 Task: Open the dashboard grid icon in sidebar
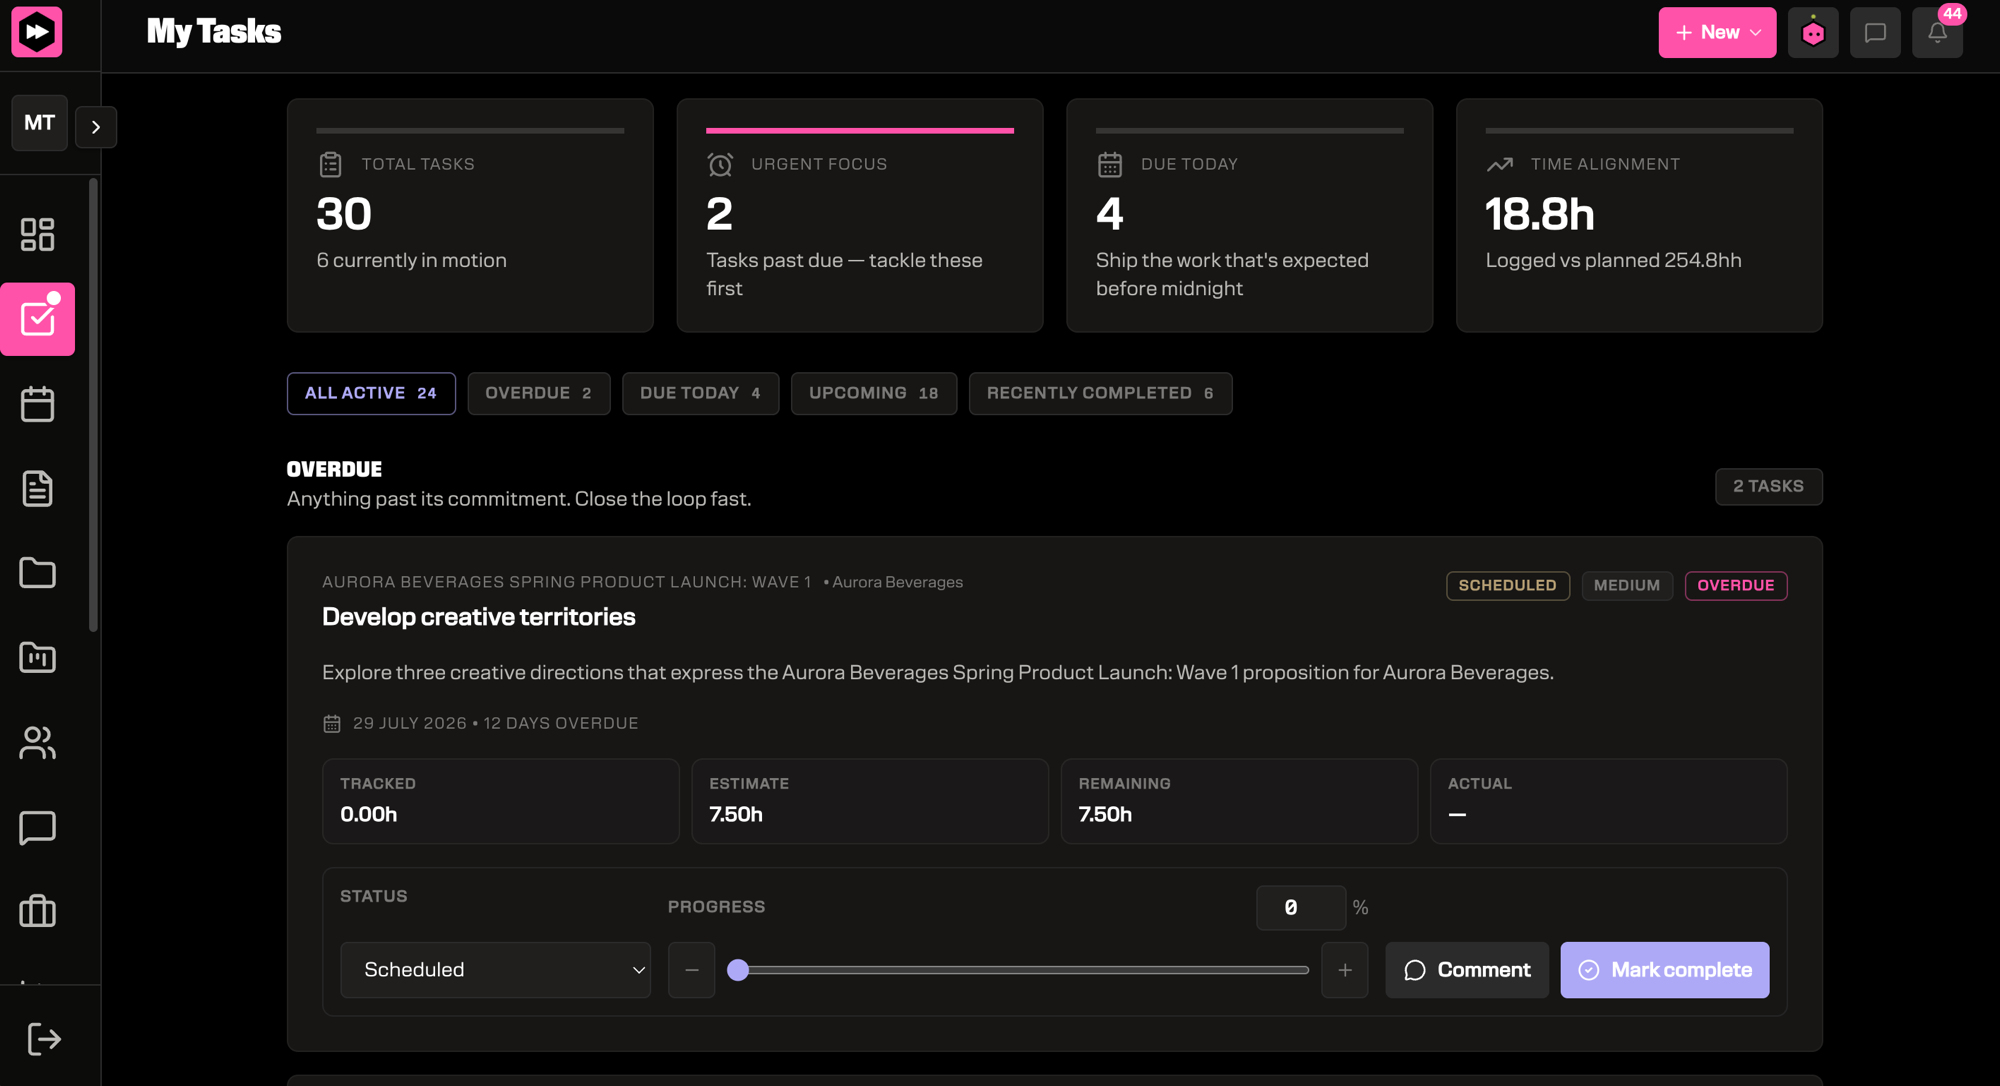(37, 234)
